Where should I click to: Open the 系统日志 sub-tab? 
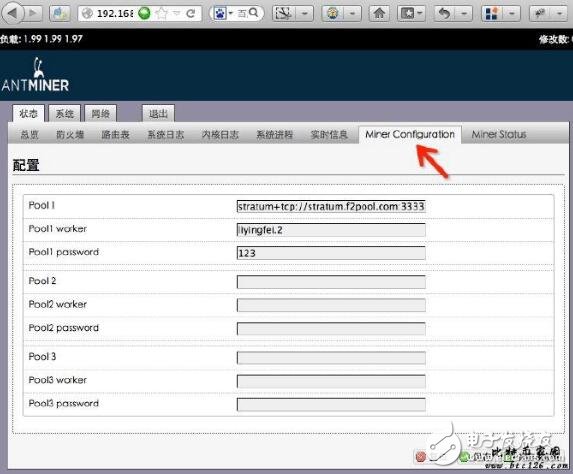(166, 135)
